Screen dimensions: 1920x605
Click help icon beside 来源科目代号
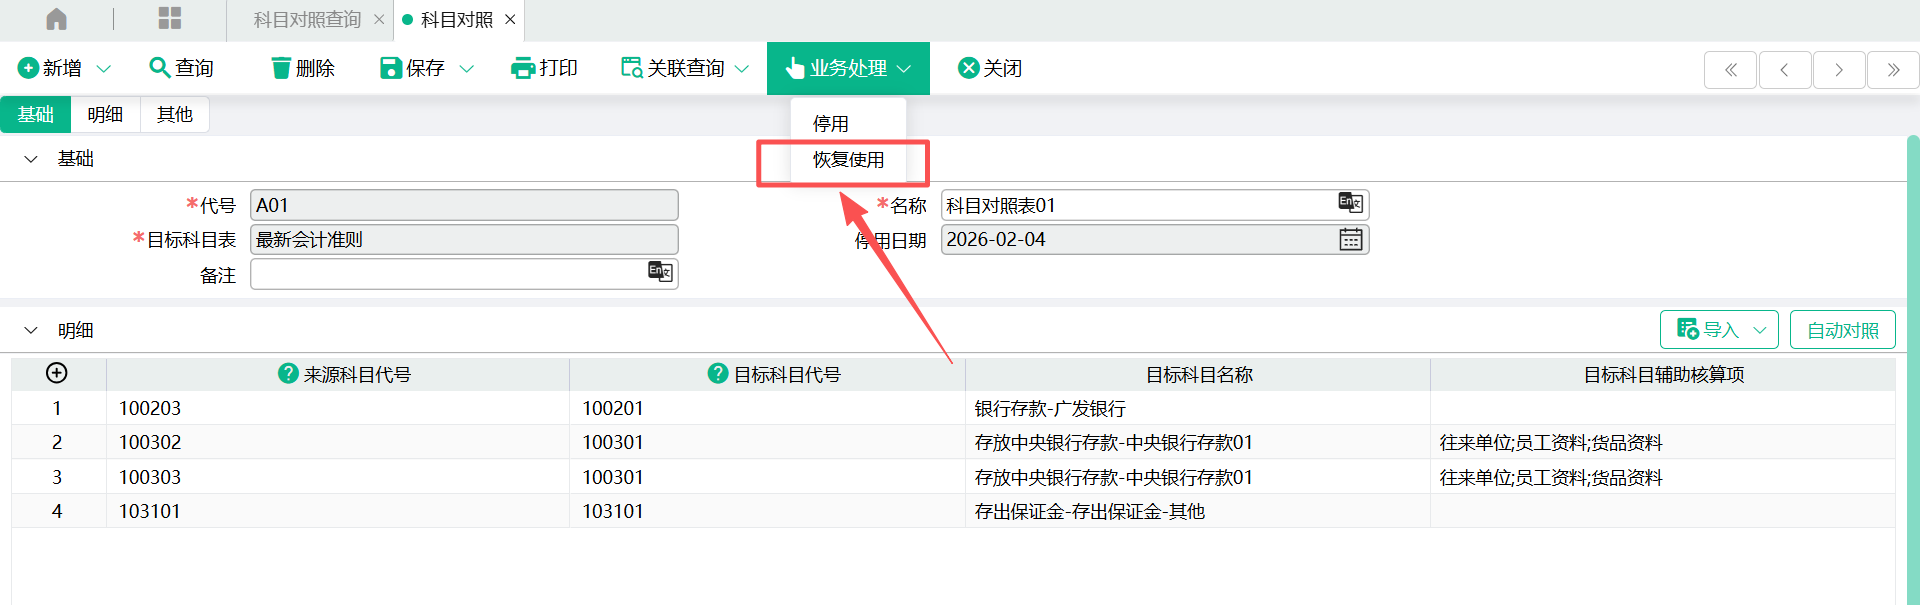[x=288, y=373]
